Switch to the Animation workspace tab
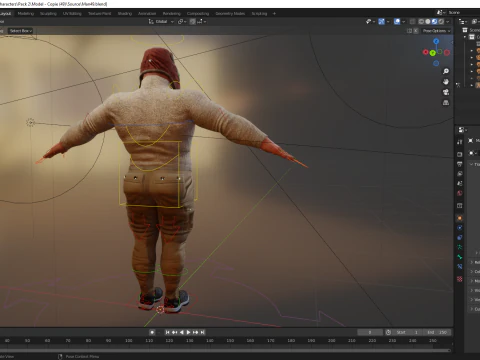 (147, 14)
